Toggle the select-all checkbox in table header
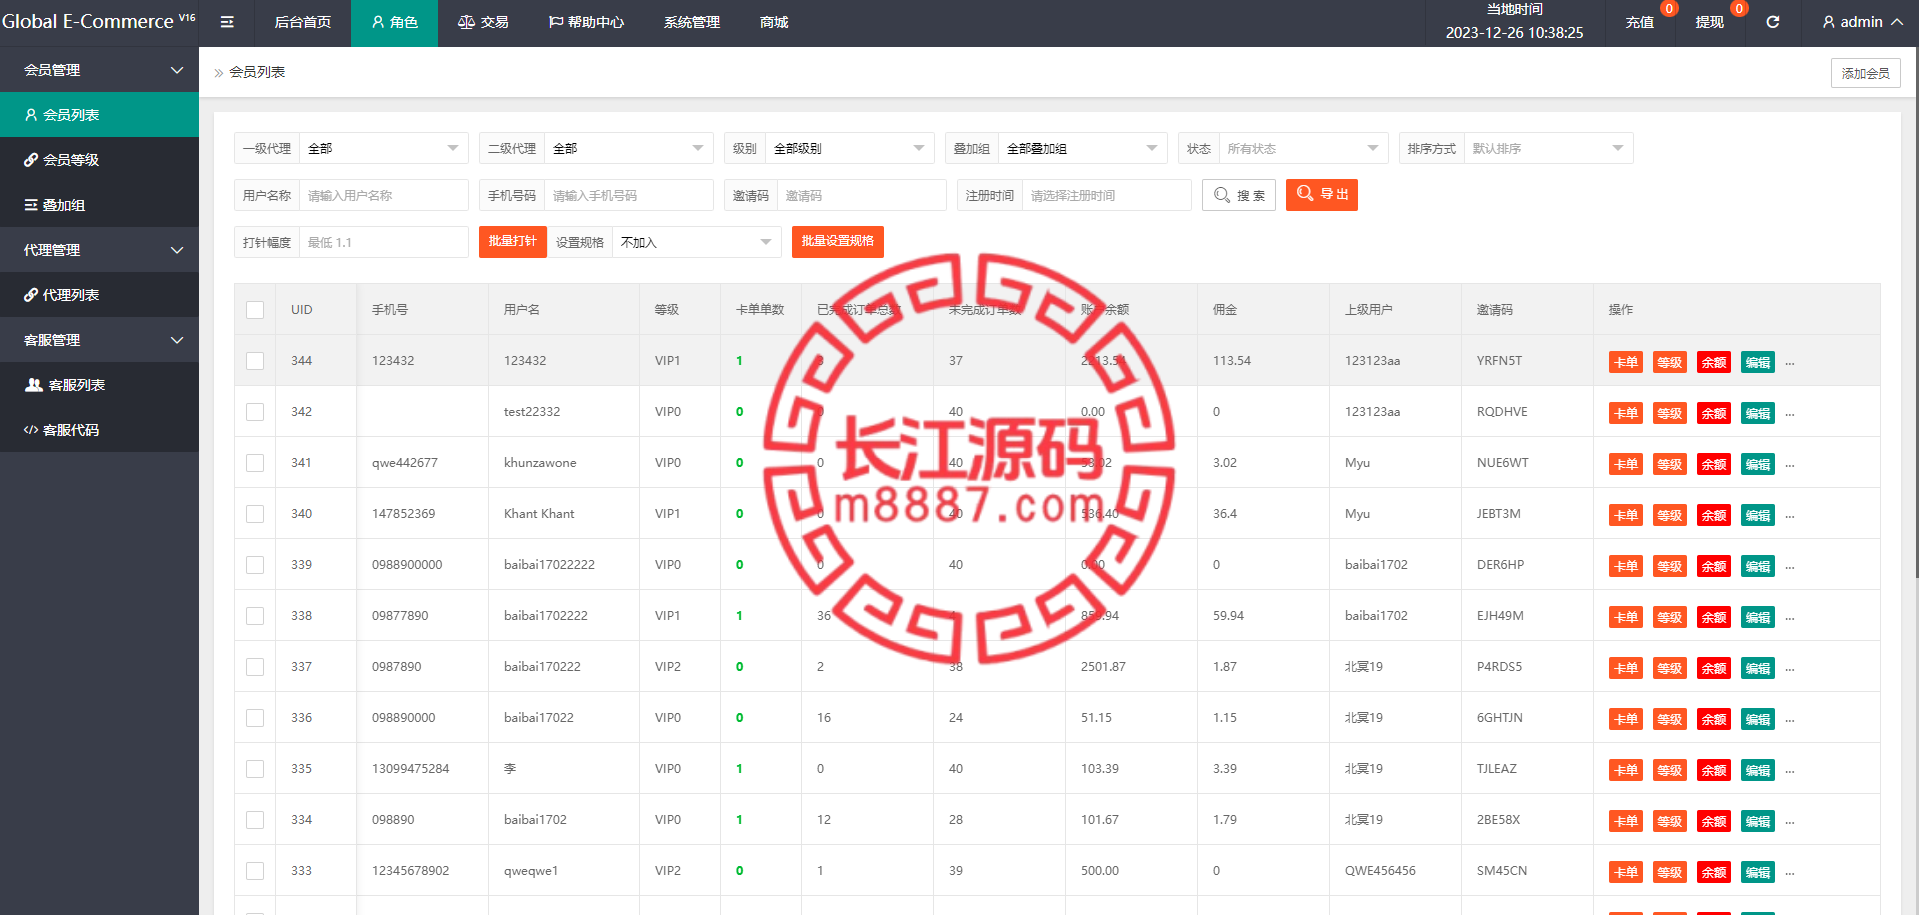Image resolution: width=1919 pixels, height=915 pixels. (255, 310)
